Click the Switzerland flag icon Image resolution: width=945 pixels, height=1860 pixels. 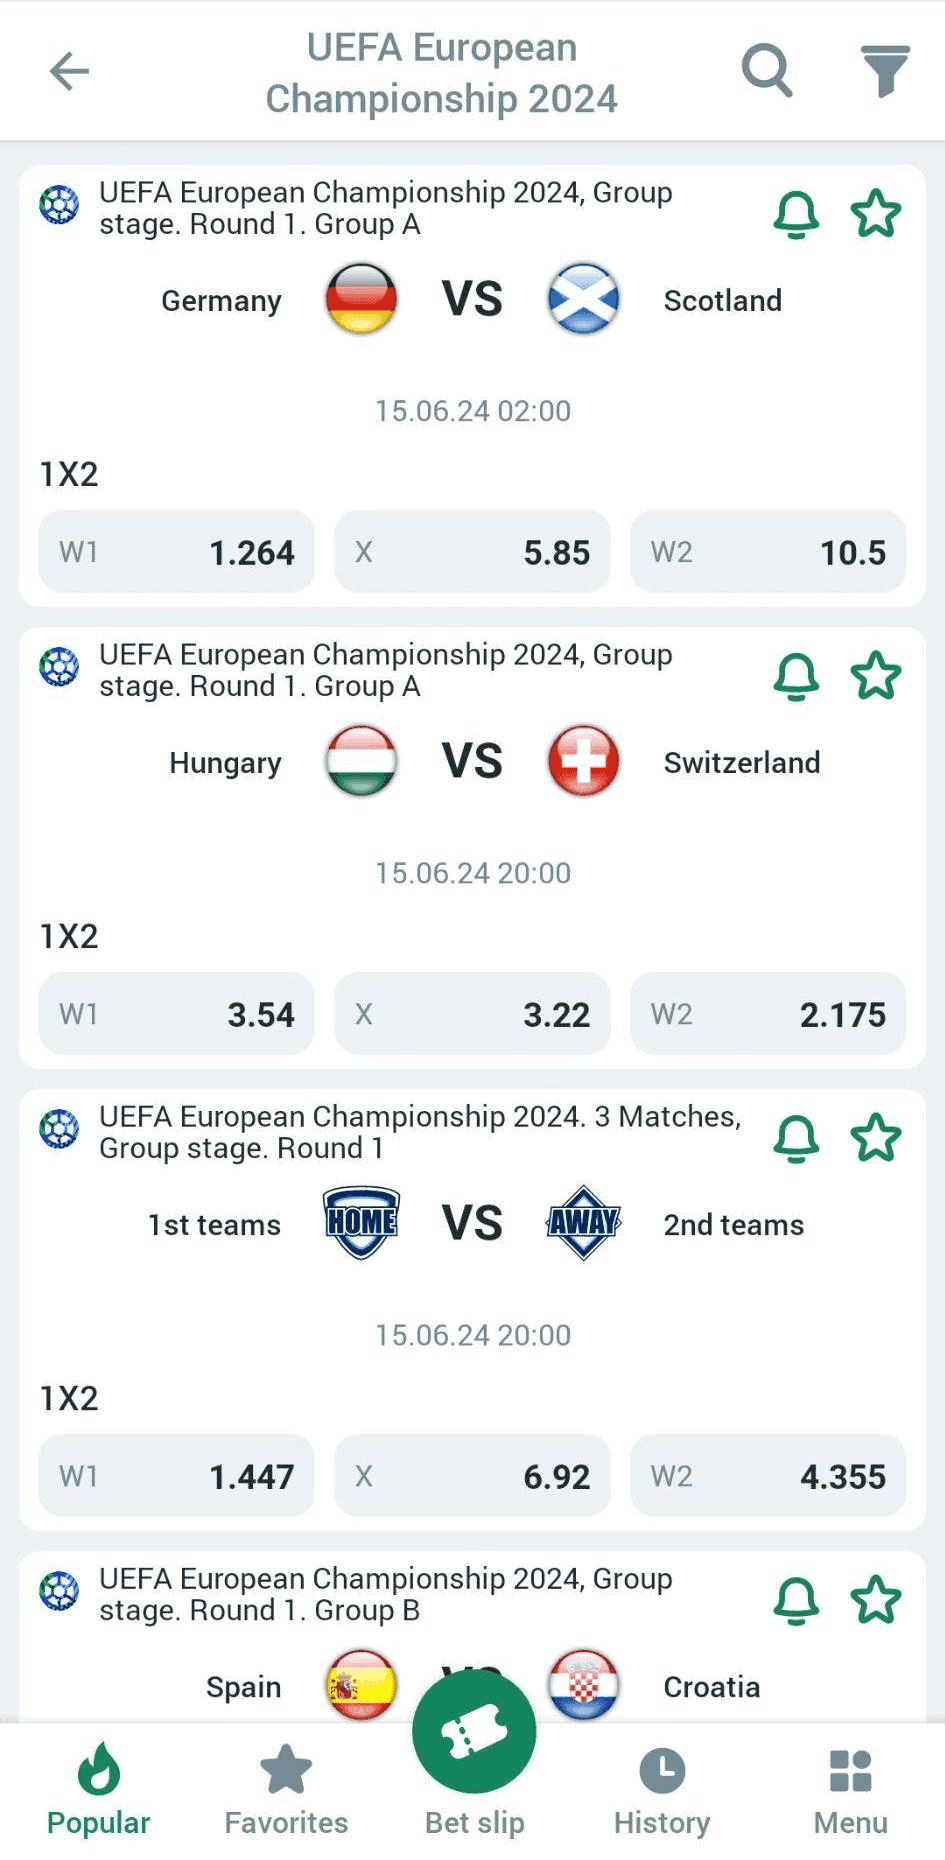click(x=584, y=761)
